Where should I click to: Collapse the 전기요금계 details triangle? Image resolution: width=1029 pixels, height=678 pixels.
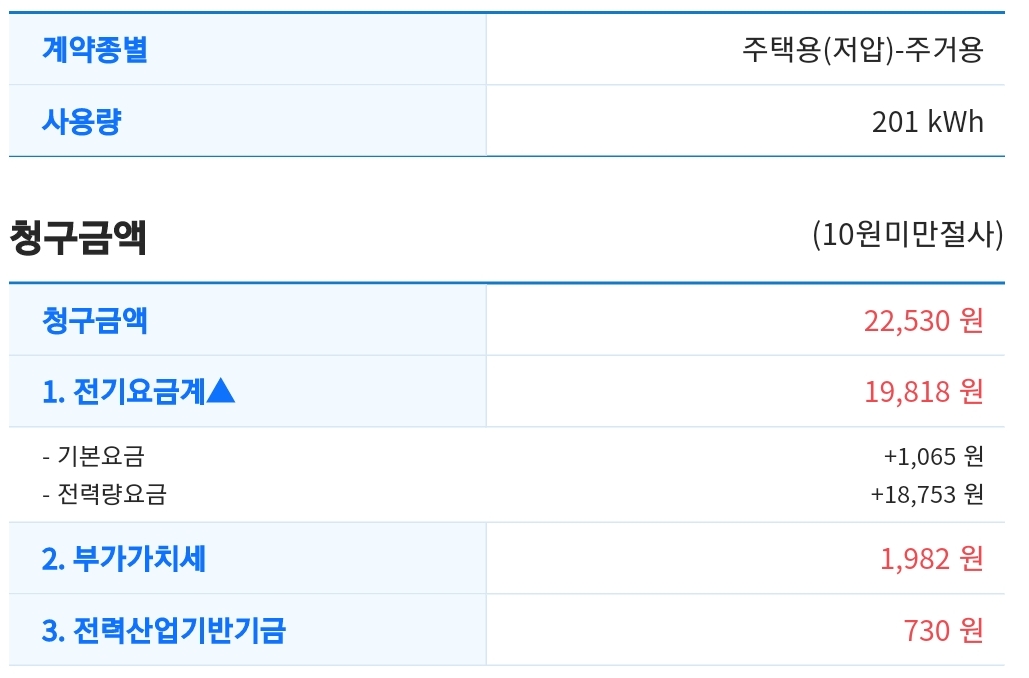pos(222,391)
